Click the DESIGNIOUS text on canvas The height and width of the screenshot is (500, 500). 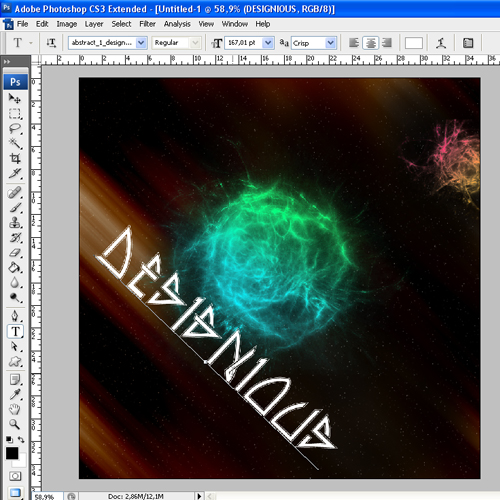(x=217, y=338)
